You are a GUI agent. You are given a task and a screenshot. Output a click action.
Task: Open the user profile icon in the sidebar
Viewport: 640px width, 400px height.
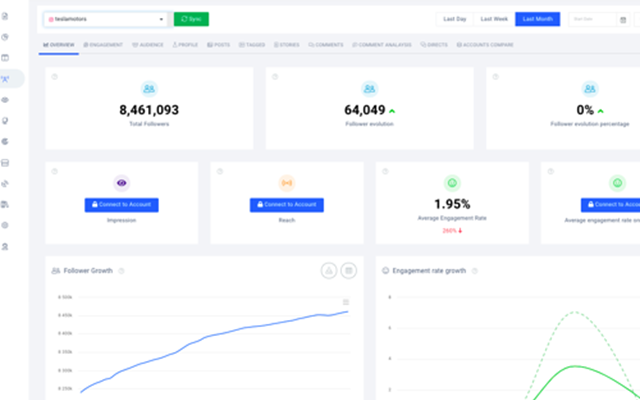[x=5, y=247]
